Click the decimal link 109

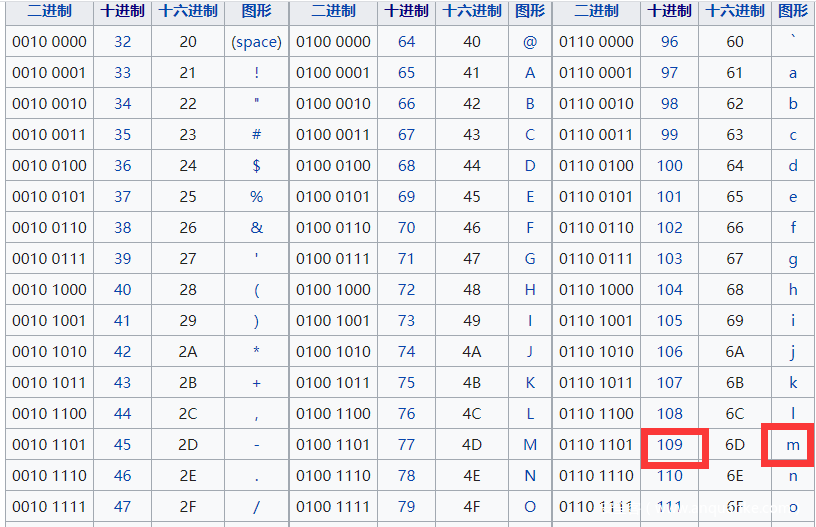(670, 445)
